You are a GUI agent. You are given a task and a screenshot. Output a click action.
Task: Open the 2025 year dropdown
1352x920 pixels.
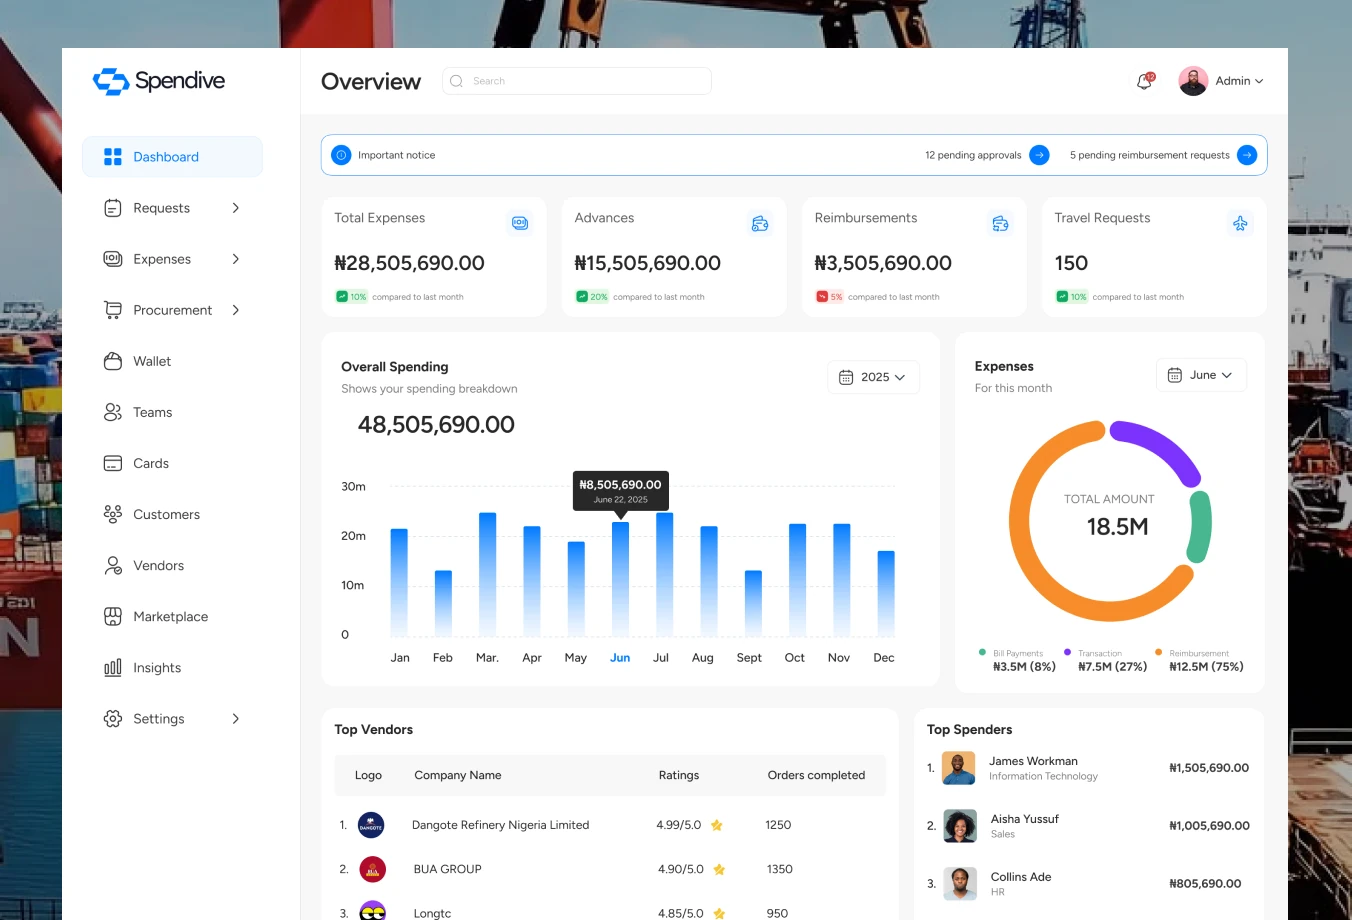pos(873,377)
